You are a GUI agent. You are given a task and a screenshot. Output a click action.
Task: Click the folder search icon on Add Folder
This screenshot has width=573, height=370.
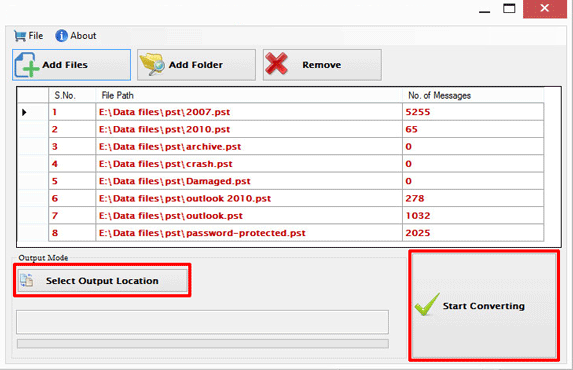[152, 64]
